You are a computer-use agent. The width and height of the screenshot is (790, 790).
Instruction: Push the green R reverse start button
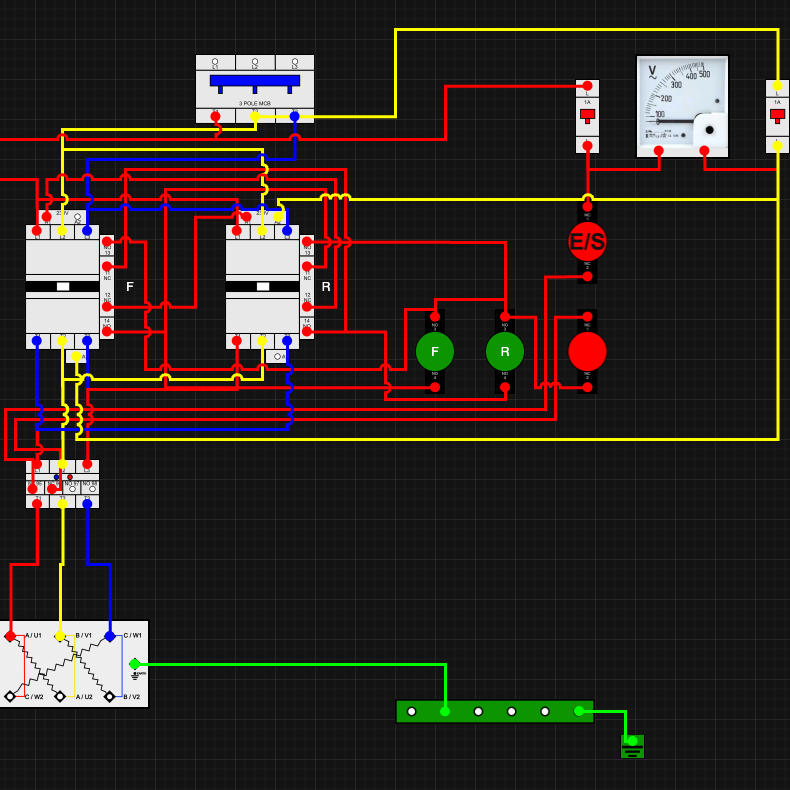505,352
